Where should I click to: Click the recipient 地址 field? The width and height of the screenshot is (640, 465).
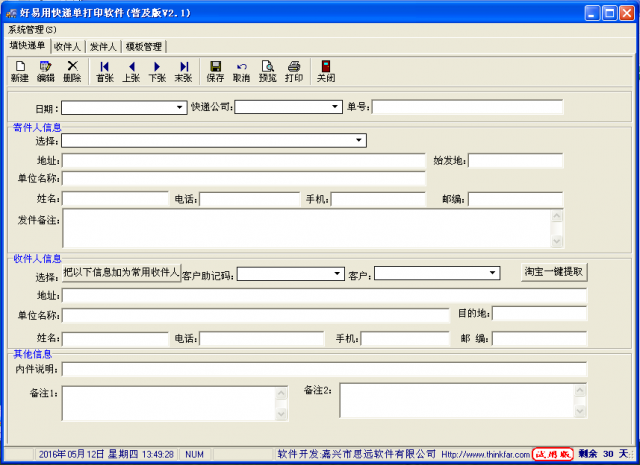[x=324, y=295]
